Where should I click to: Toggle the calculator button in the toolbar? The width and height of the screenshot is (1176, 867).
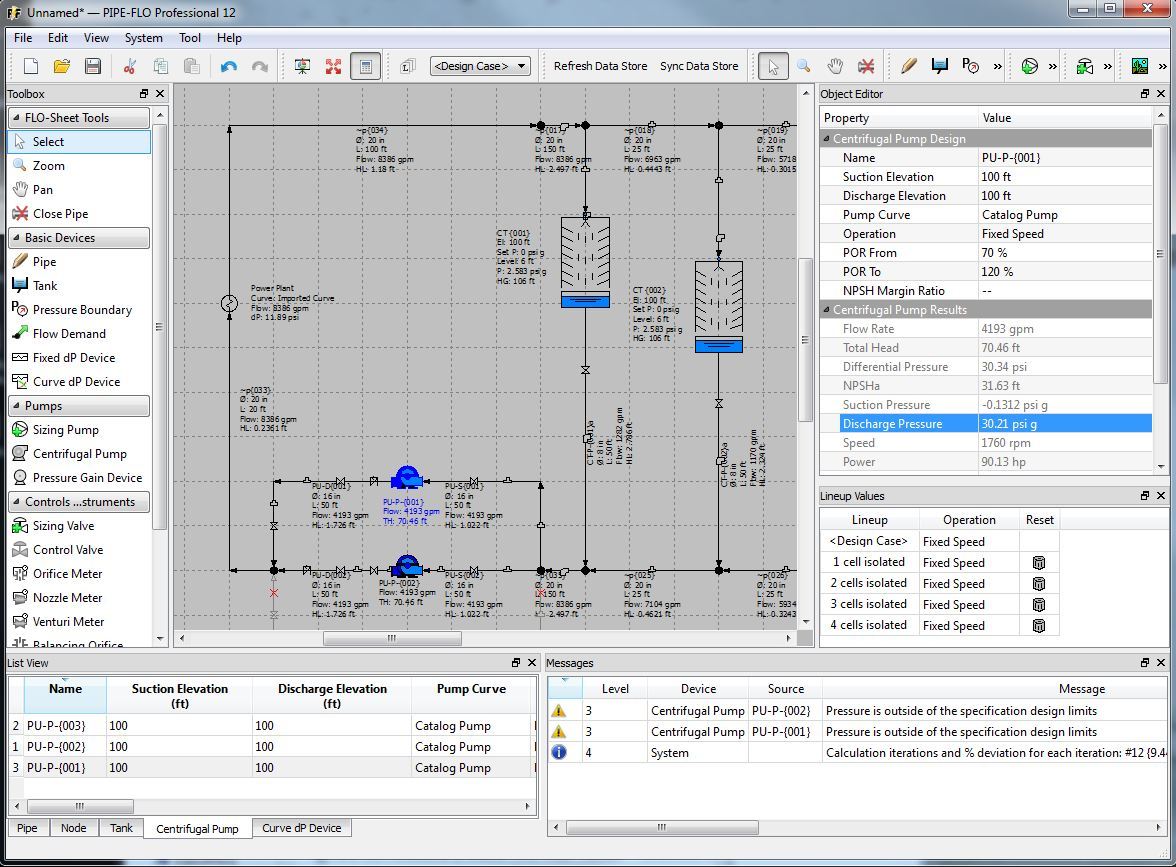[x=366, y=66]
